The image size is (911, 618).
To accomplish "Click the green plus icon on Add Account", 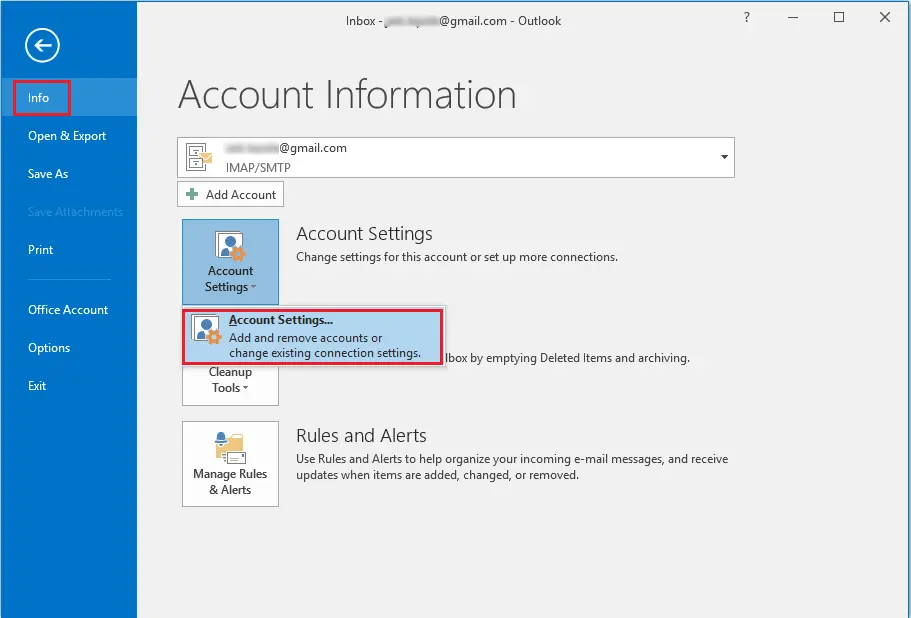I will 192,195.
